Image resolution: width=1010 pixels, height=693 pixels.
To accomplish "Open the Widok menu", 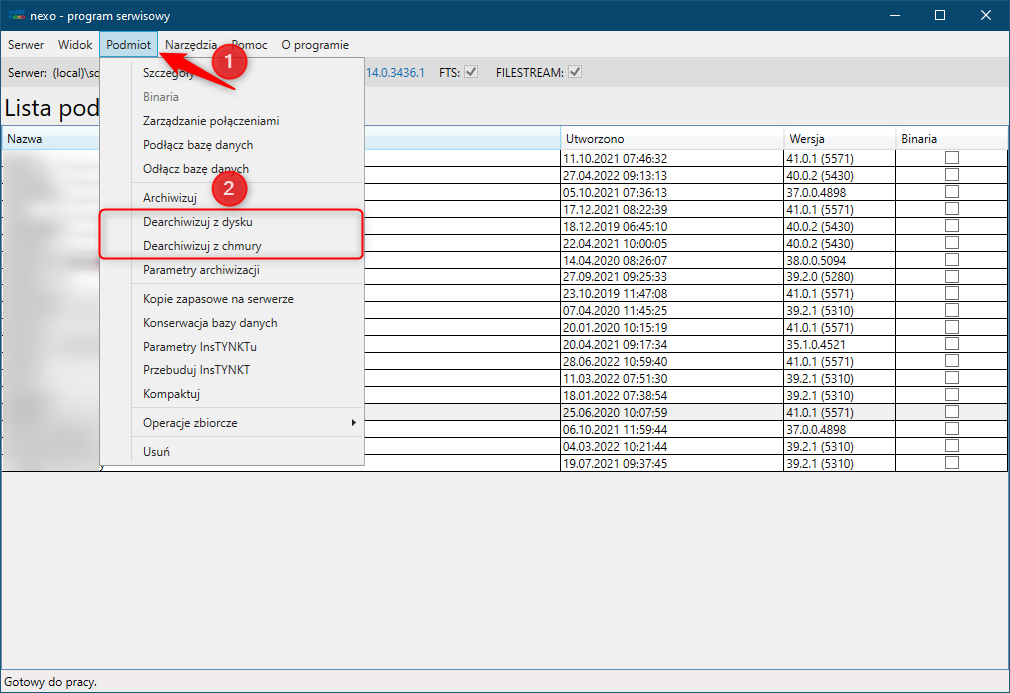I will [75, 45].
